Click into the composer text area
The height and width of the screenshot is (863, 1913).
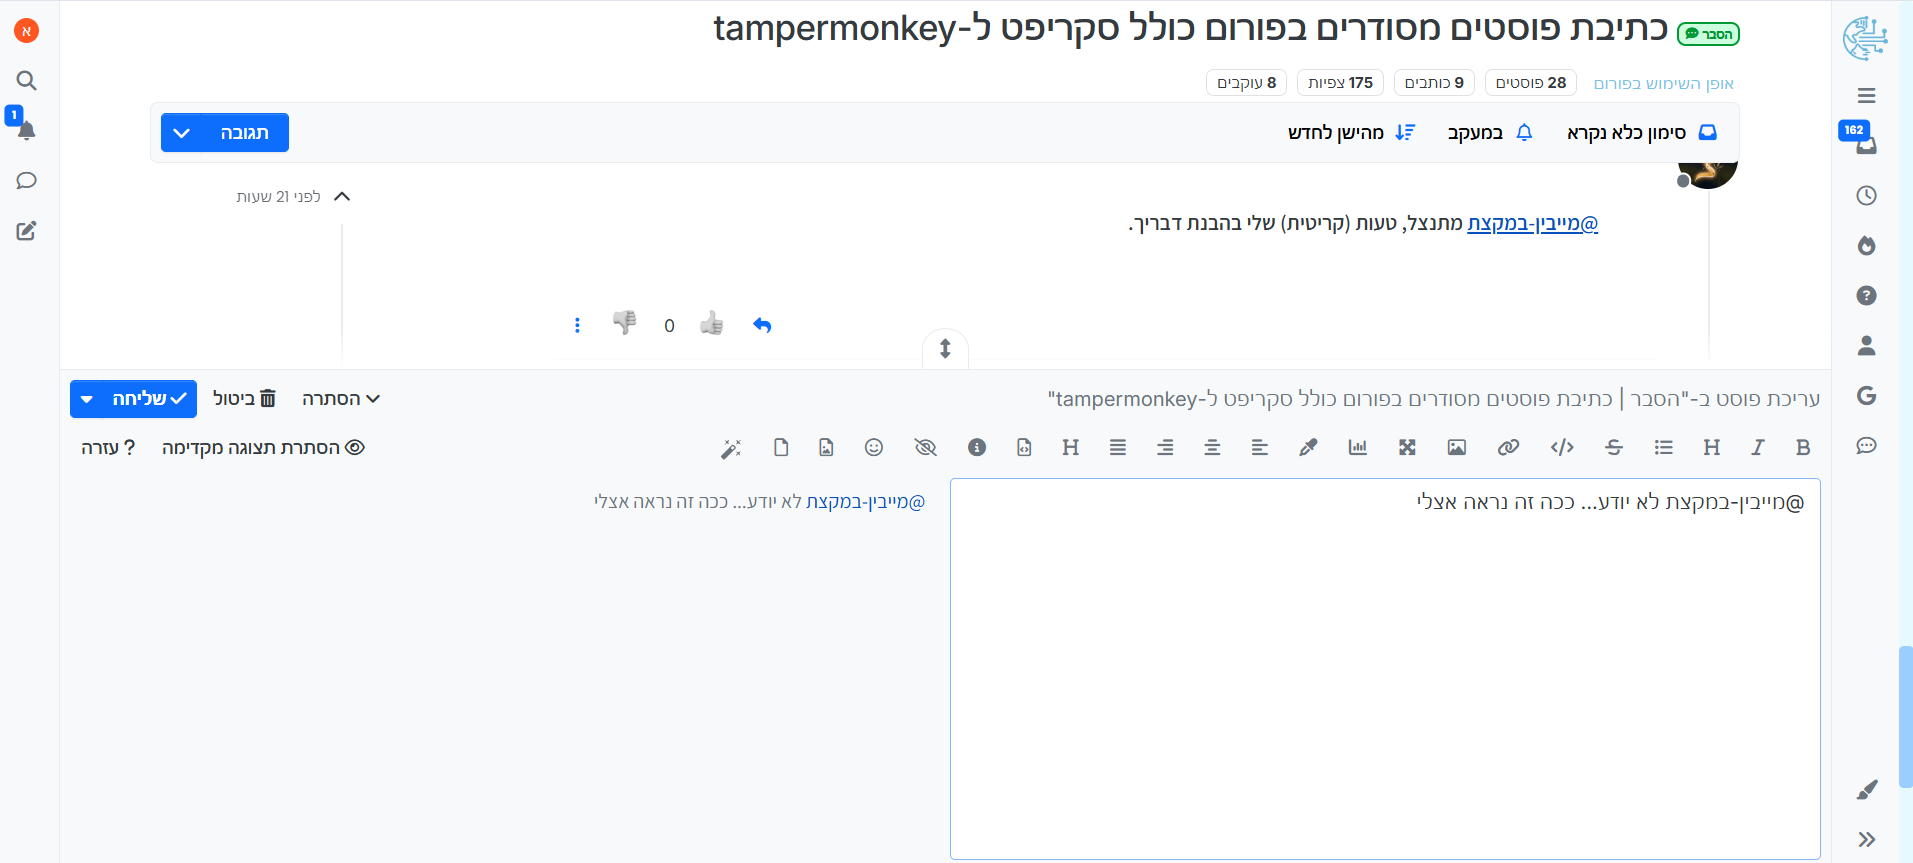[1385, 668]
